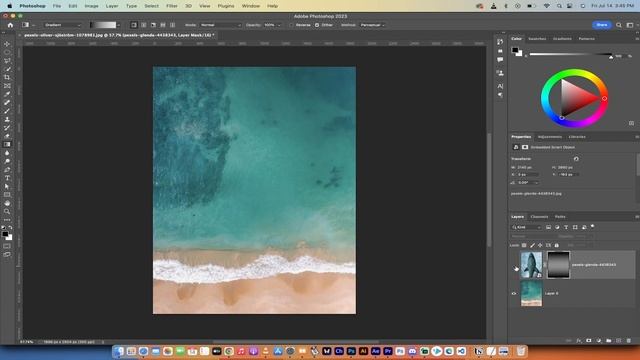Click the Share button
The image size is (640, 360).
pyautogui.click(x=602, y=25)
